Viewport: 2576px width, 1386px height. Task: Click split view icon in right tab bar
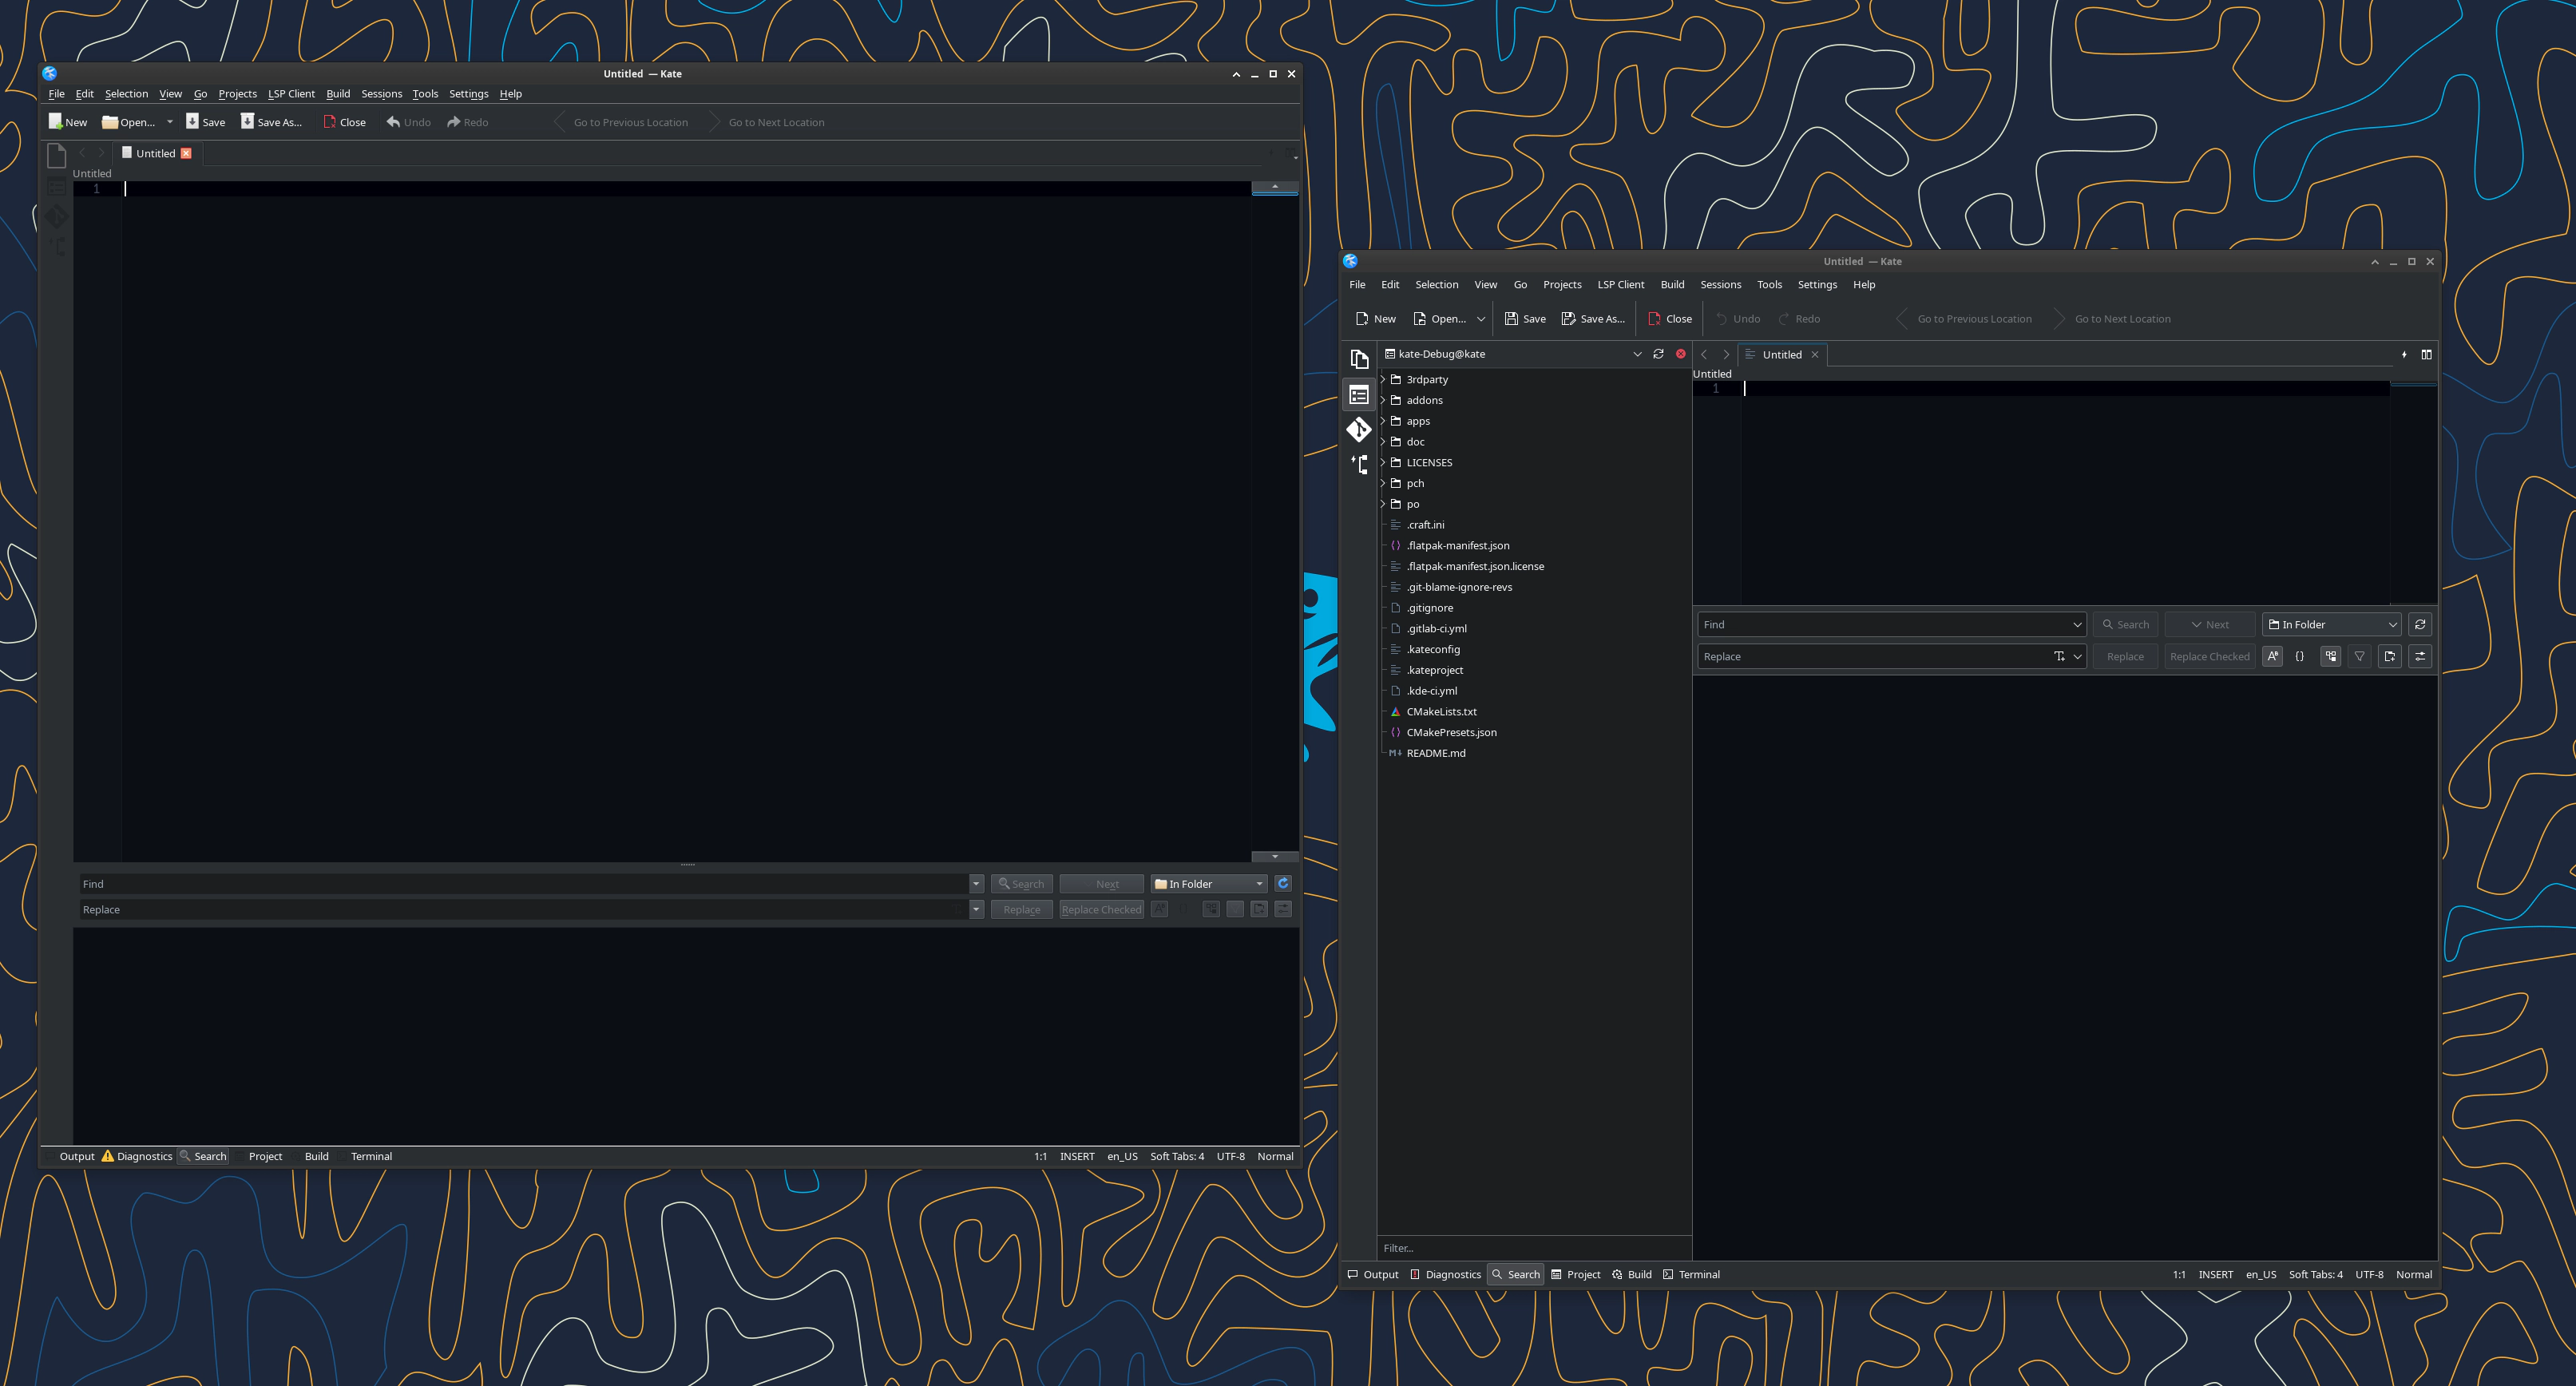[x=2426, y=354]
